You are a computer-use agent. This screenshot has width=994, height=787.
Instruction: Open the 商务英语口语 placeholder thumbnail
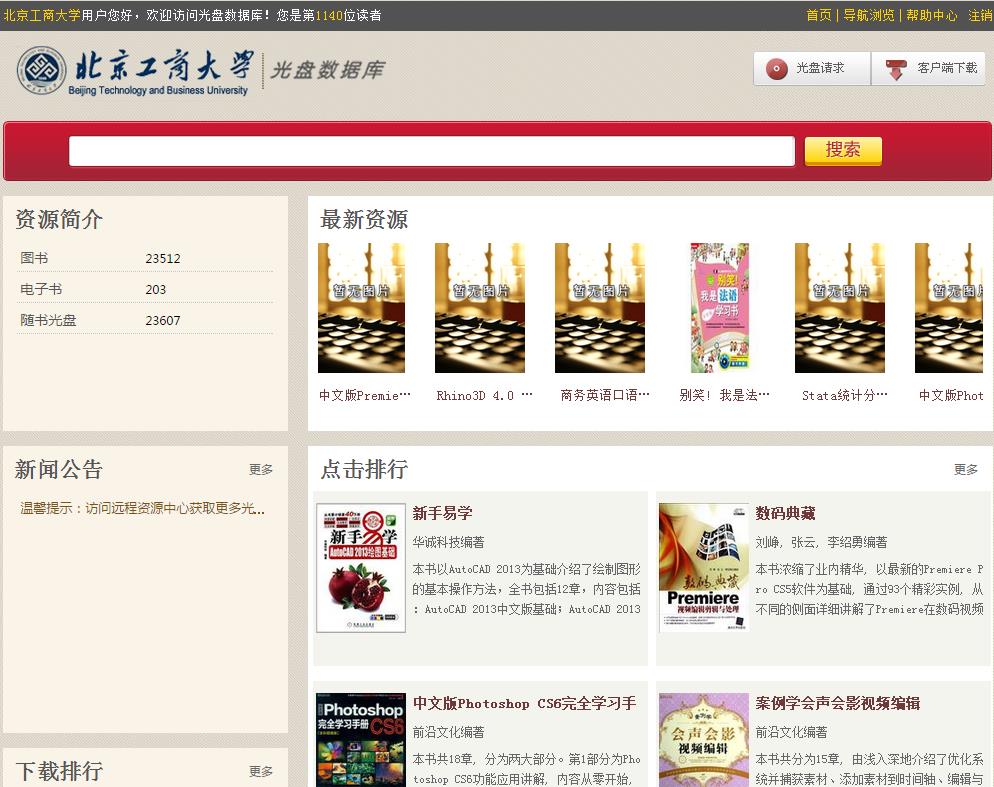600,308
